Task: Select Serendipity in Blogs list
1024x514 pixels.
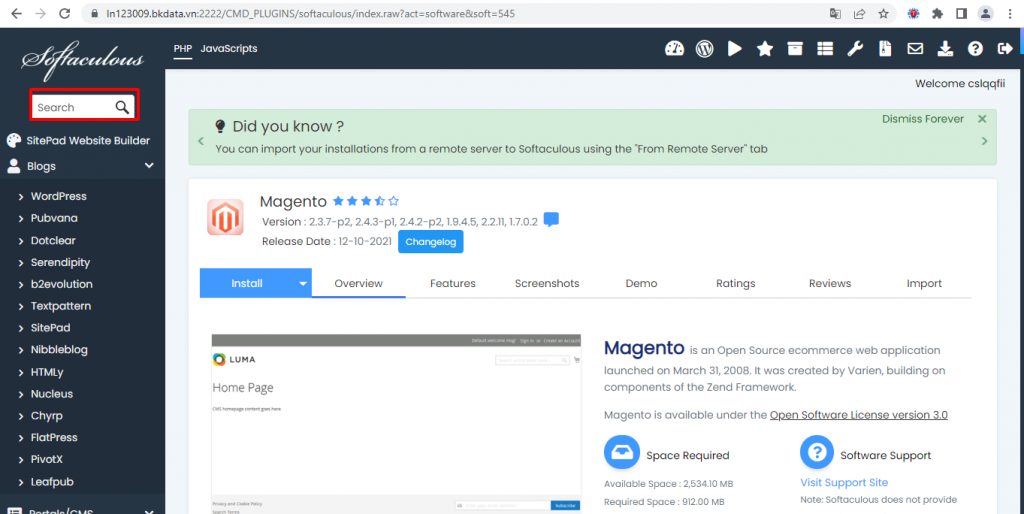Action: 60,262
